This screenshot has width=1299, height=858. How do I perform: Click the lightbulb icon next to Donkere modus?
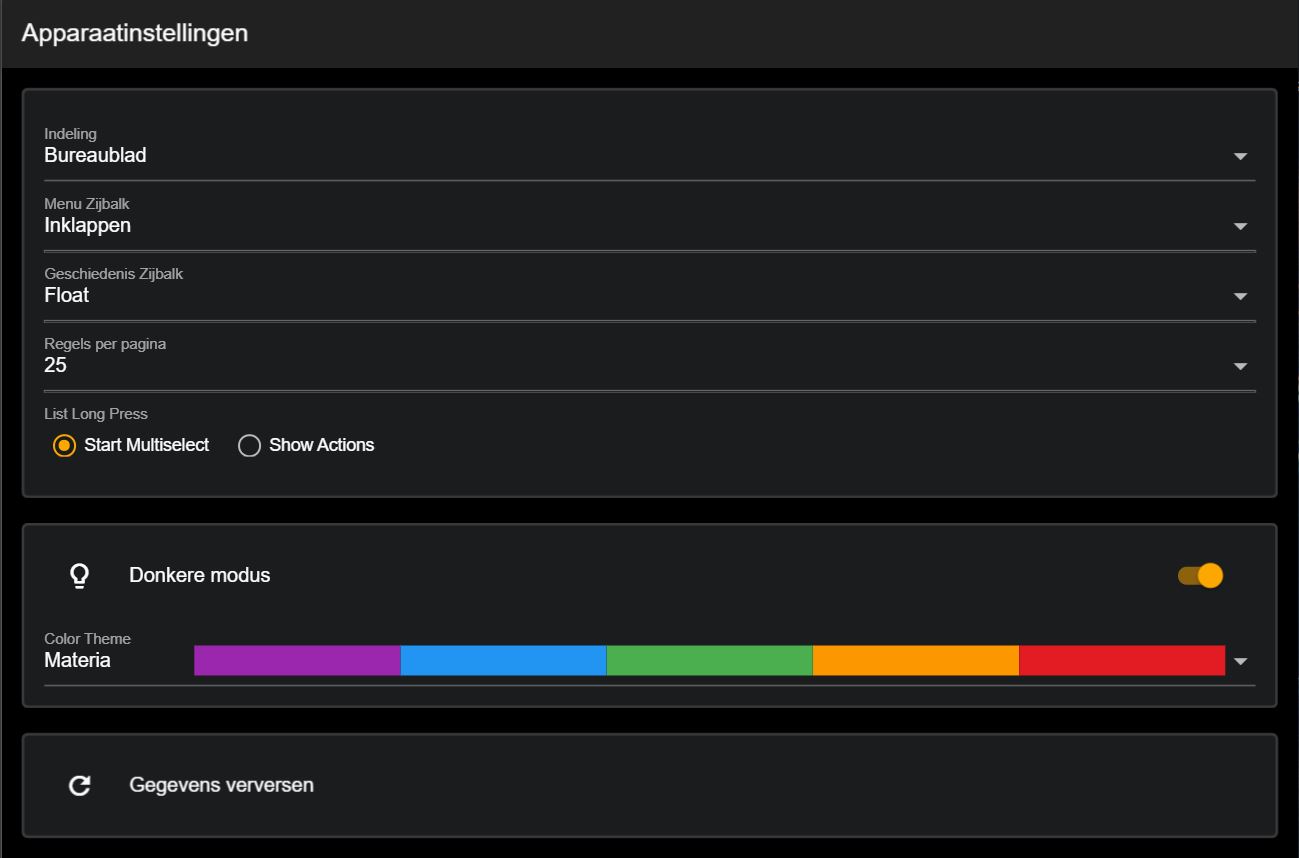pyautogui.click(x=79, y=574)
